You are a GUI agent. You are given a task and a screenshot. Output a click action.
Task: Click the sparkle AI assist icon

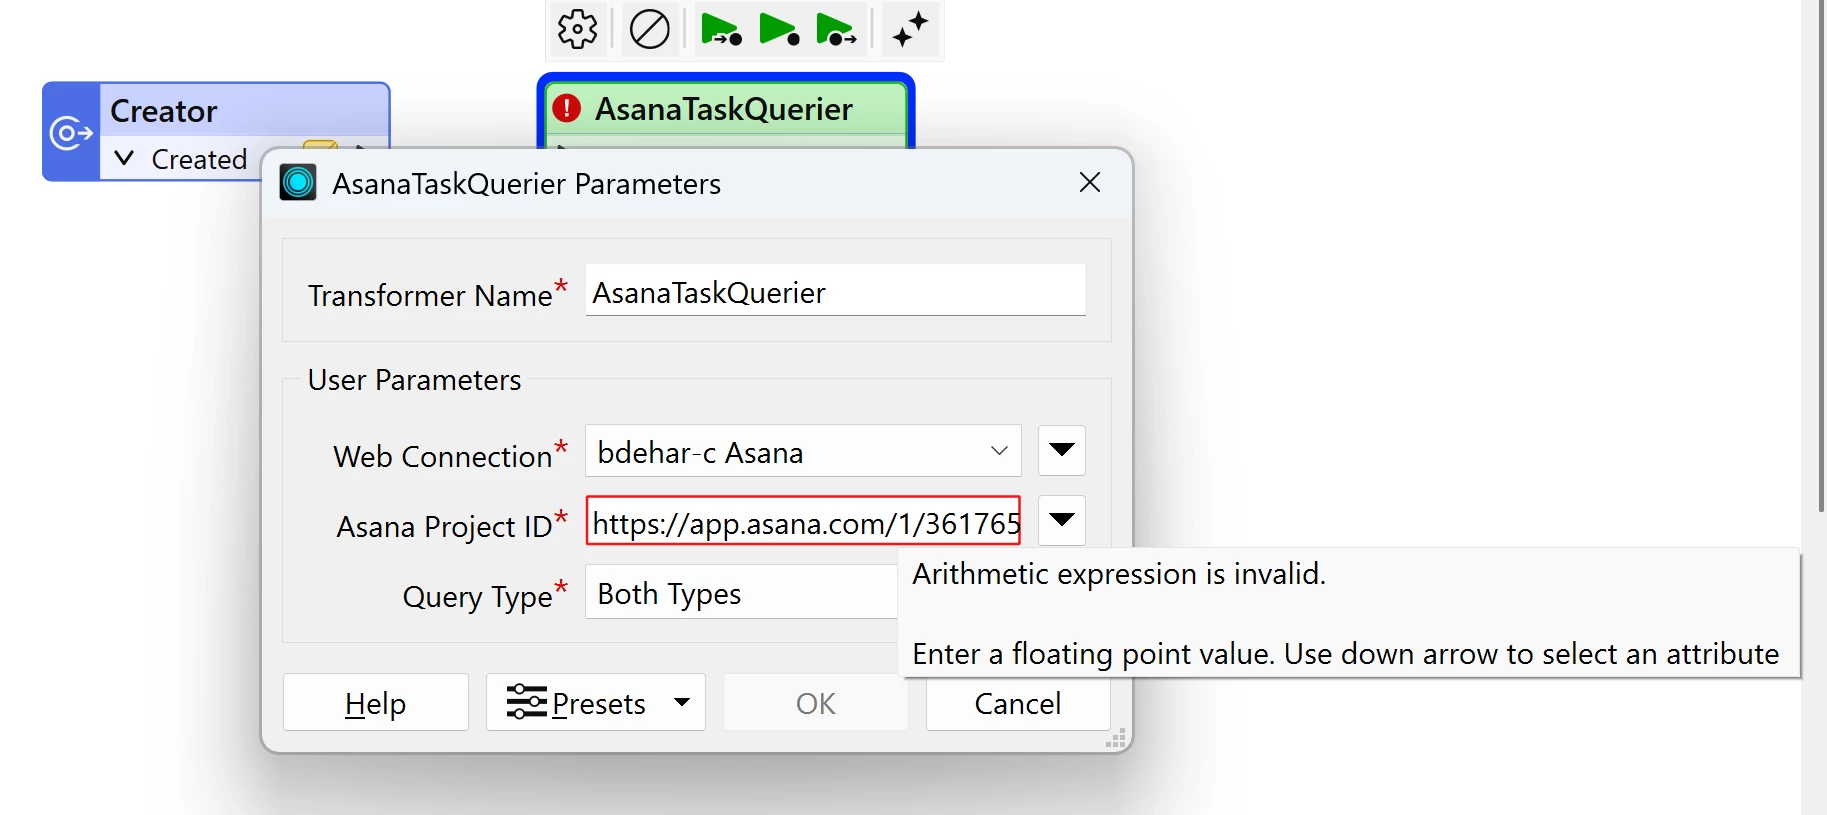910,29
